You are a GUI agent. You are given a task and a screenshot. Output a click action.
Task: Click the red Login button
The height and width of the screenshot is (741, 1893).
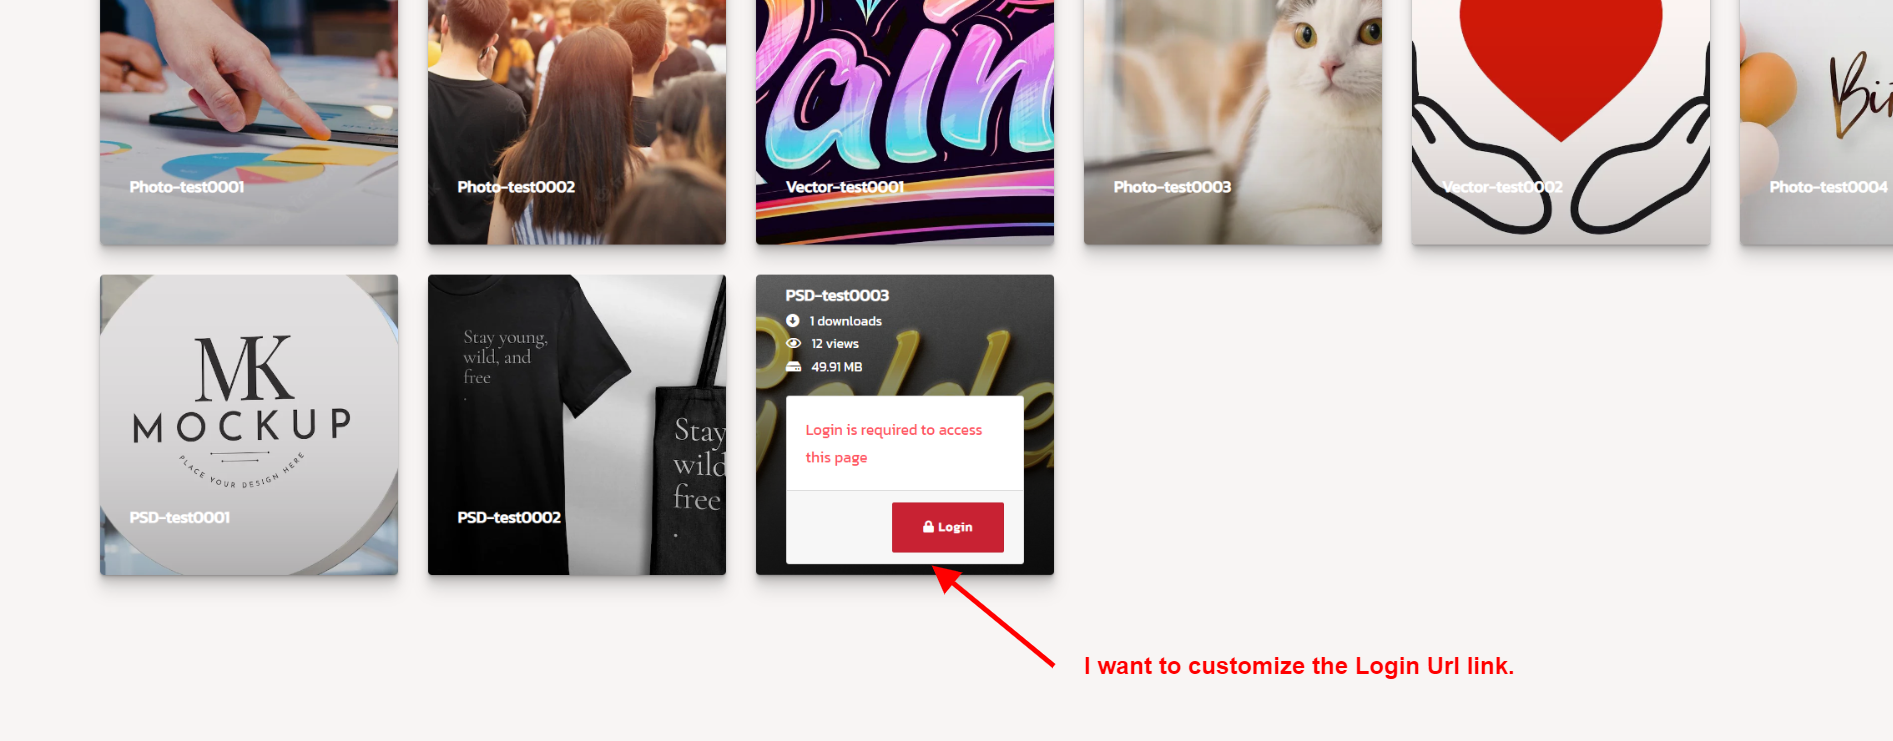pos(948,527)
